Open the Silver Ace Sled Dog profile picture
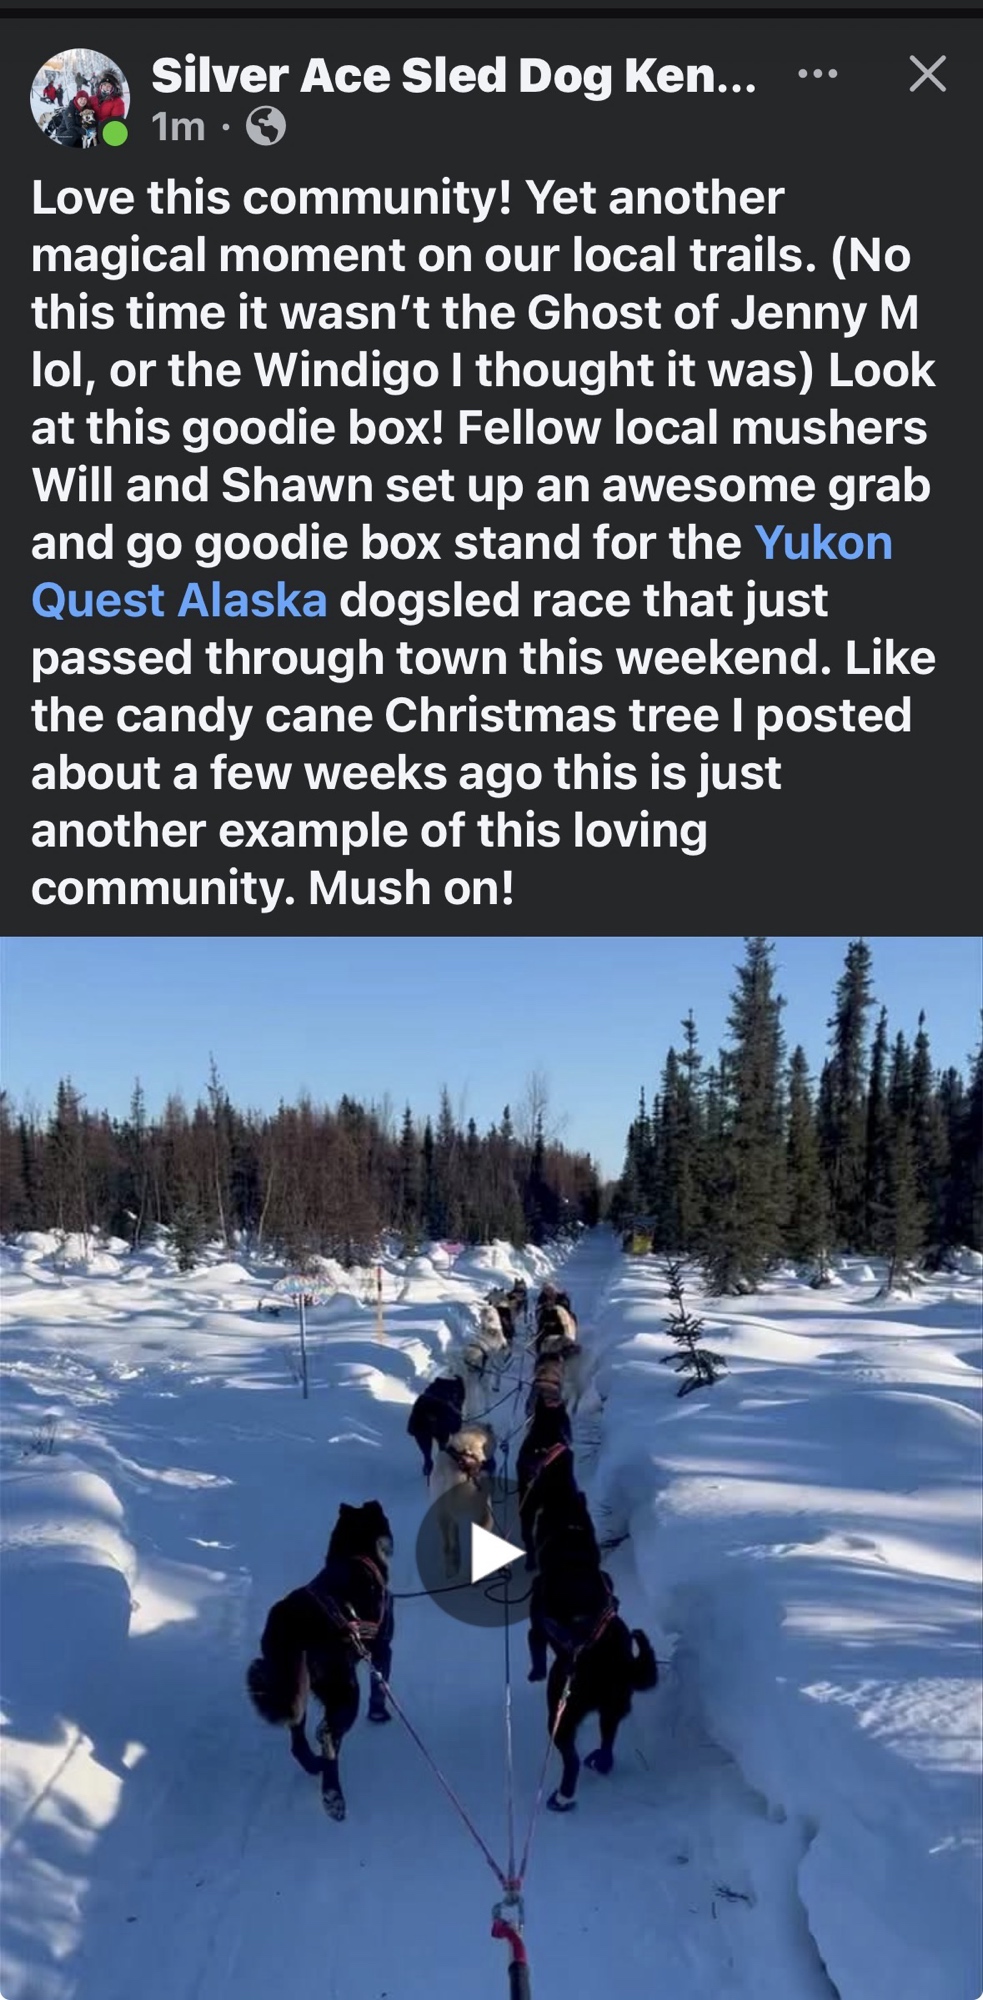The width and height of the screenshot is (983, 2000). (x=80, y=98)
